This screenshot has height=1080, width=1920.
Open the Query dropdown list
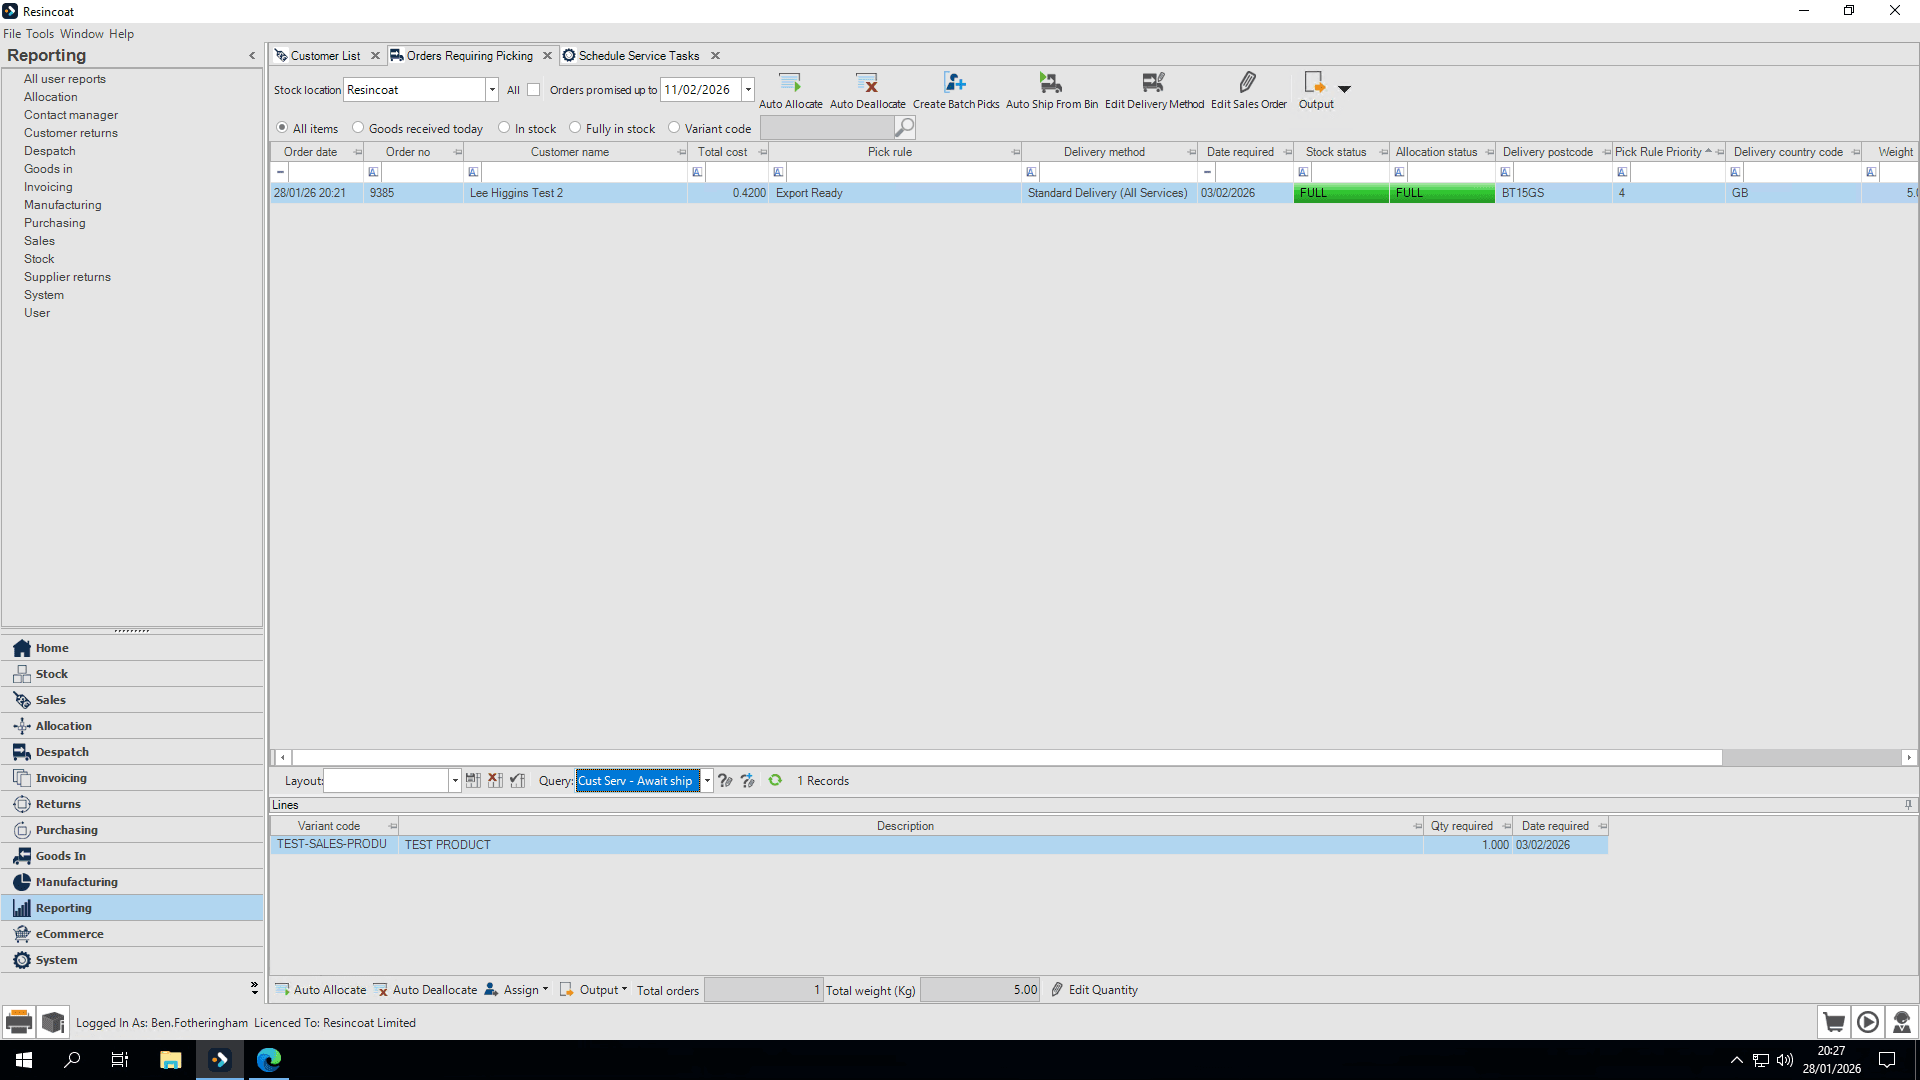[707, 781]
